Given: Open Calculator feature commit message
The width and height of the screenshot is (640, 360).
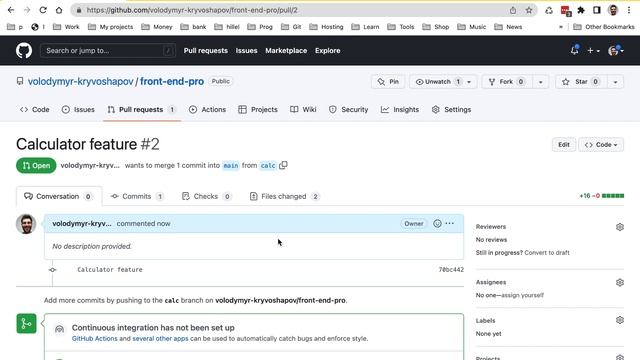Looking at the screenshot, I should pos(110,269).
